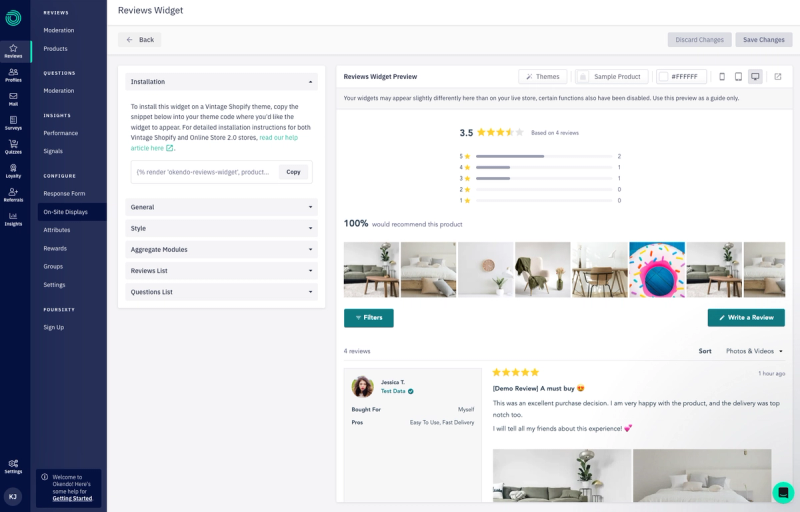This screenshot has height=512, width=800.
Task: Open the Sort Photos & Videos dropdown
Action: coord(754,351)
